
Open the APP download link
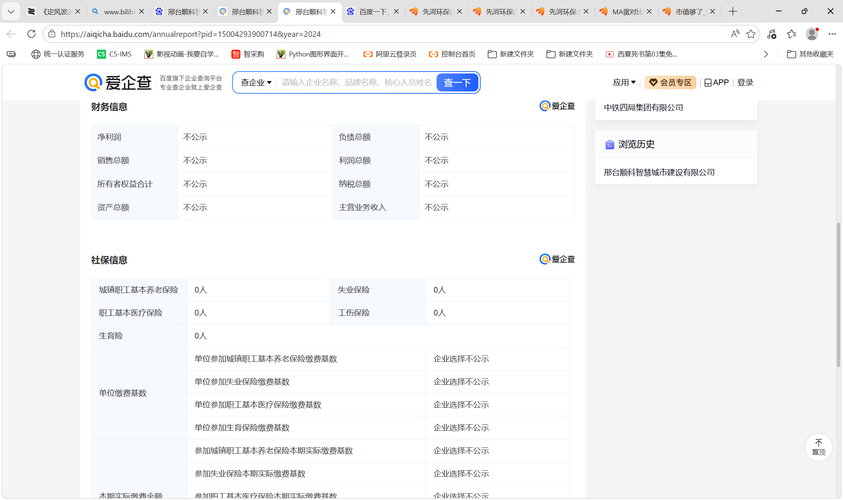(717, 82)
